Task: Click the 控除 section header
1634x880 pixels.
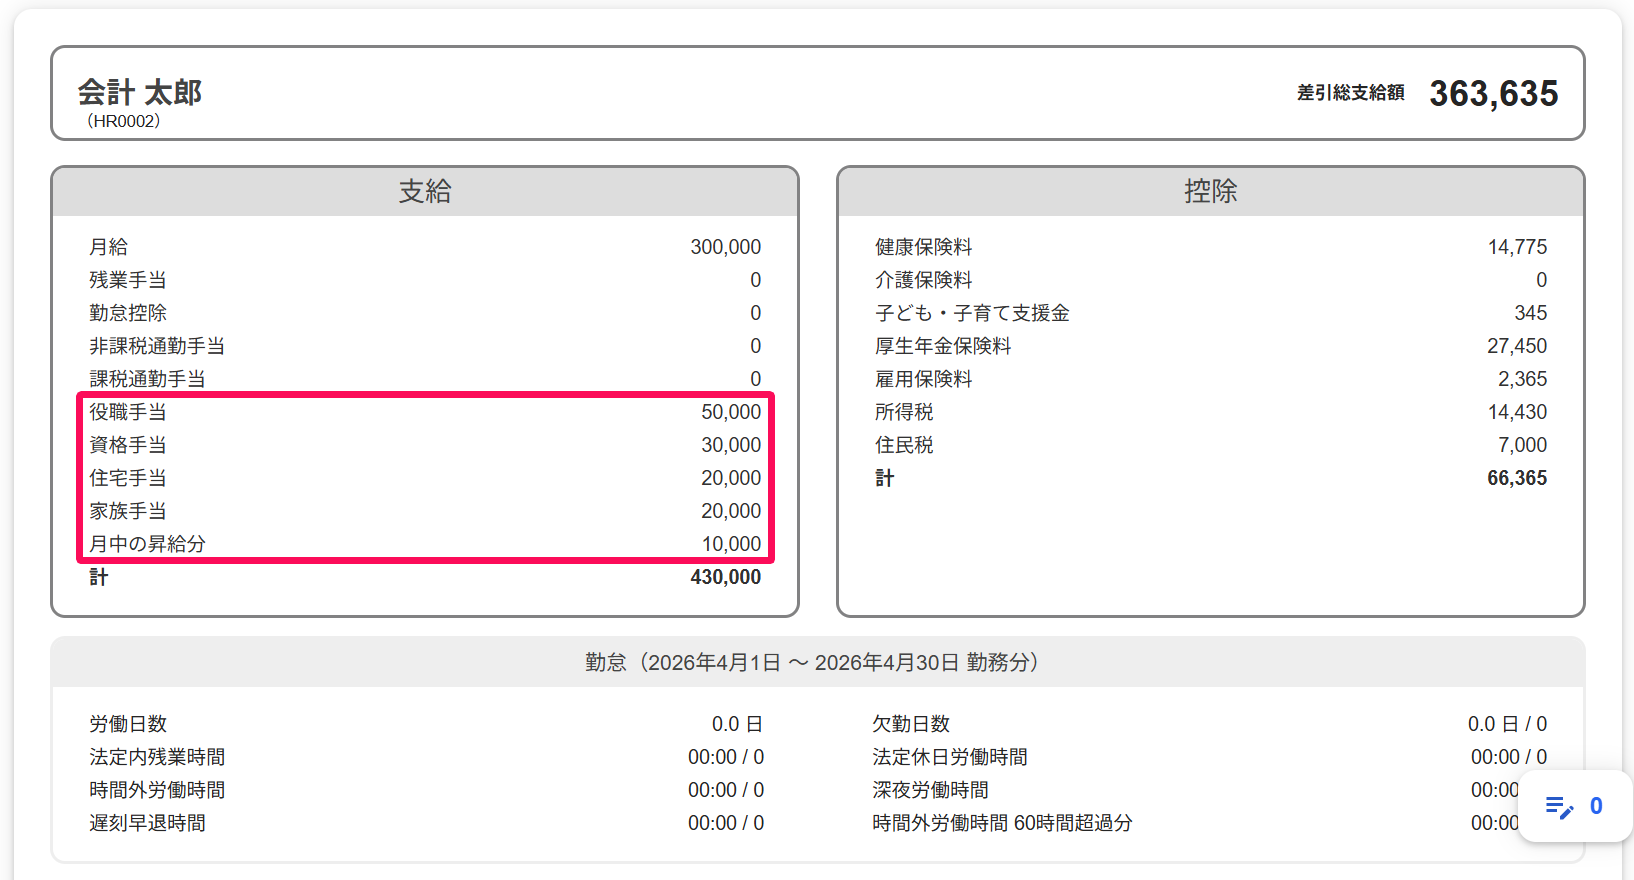Action: [1211, 191]
